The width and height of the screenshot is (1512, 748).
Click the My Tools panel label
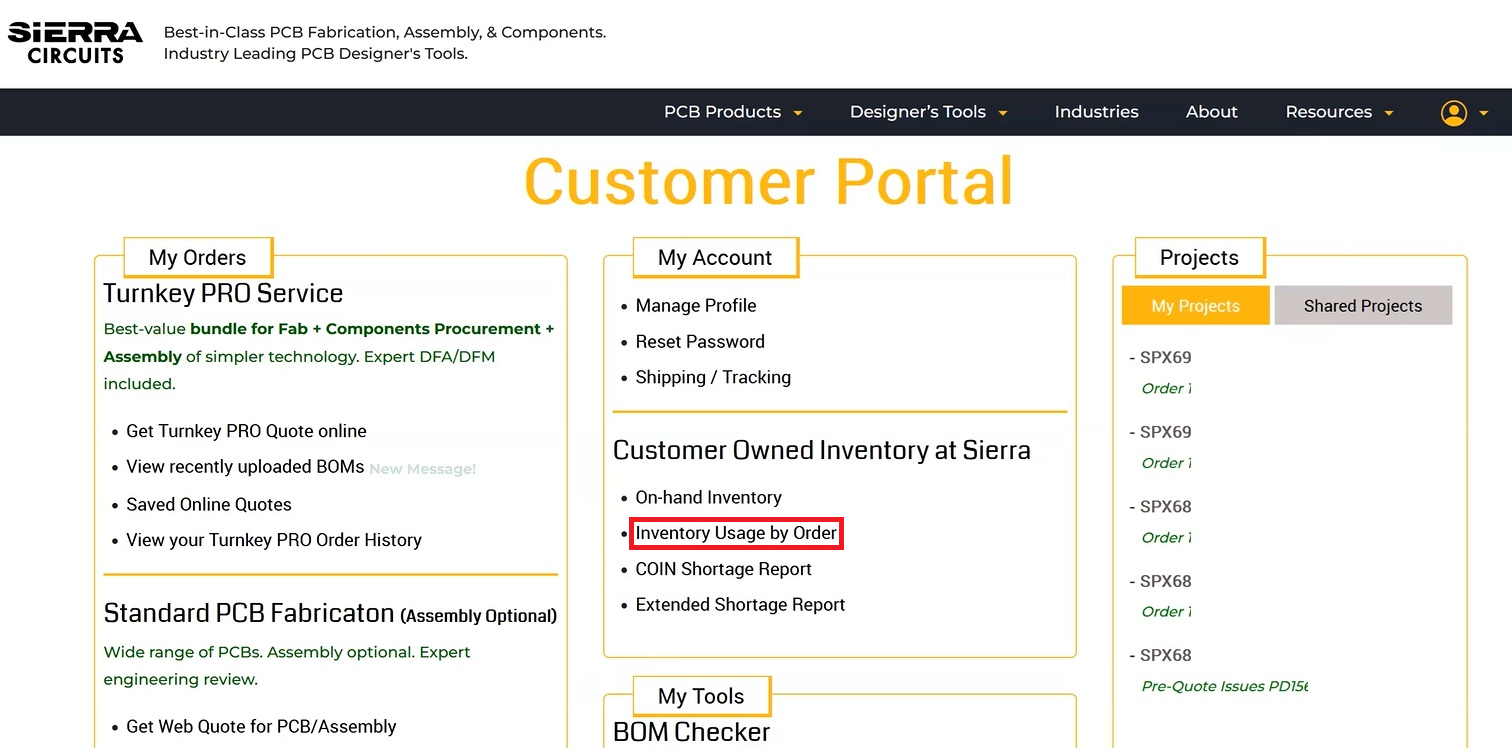(701, 696)
